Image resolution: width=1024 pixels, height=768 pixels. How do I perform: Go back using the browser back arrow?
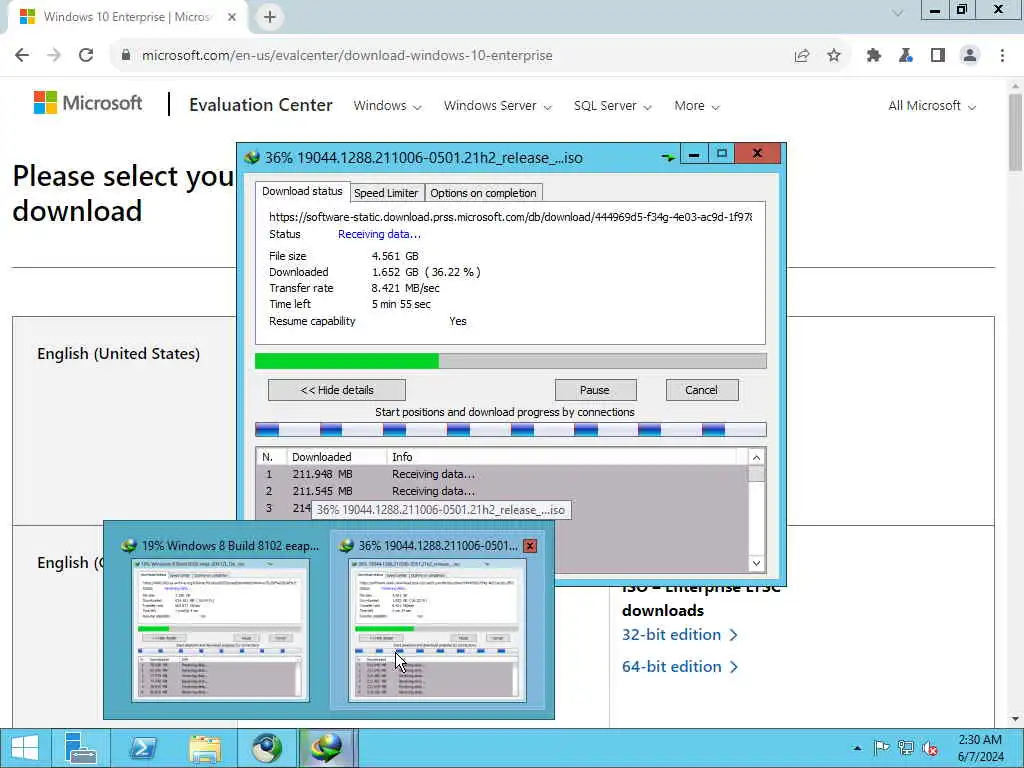[22, 55]
